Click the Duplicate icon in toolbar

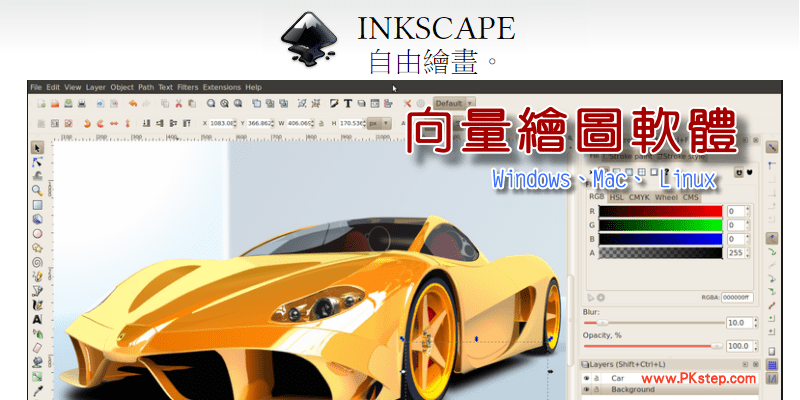[x=257, y=104]
